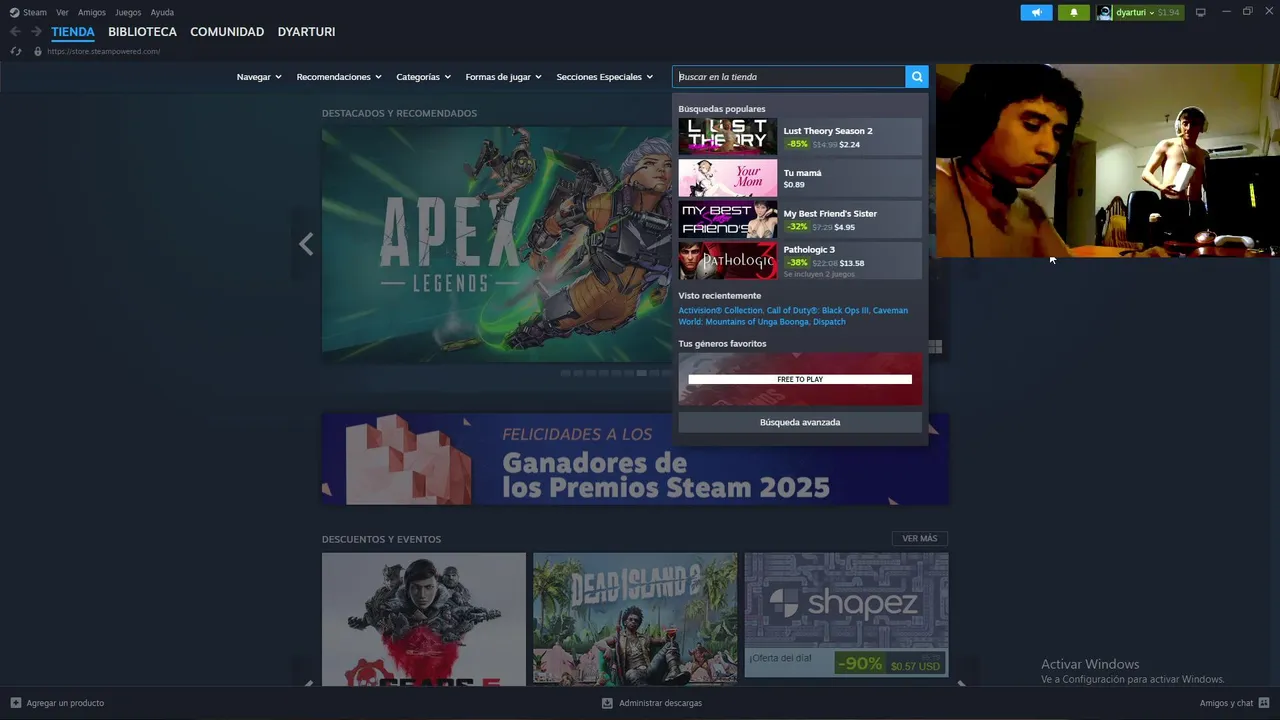Click the search magnifier button

(917, 77)
